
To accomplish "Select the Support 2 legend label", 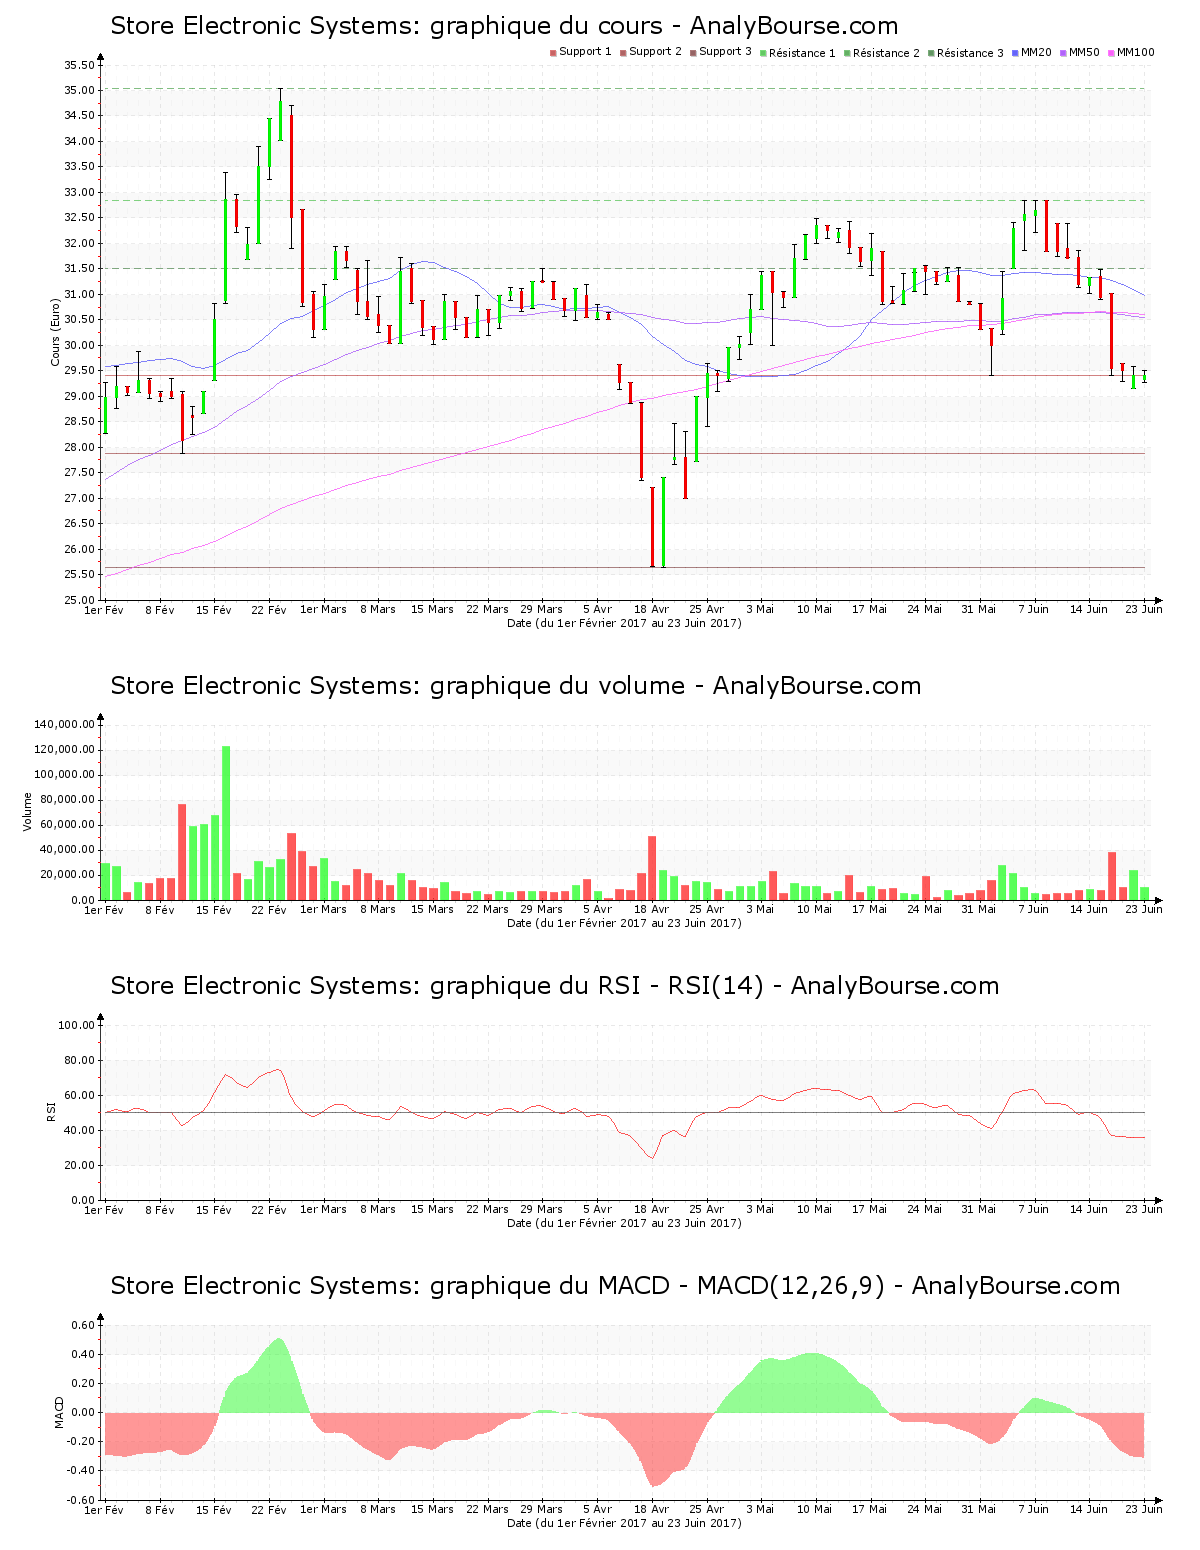I will tap(655, 52).
